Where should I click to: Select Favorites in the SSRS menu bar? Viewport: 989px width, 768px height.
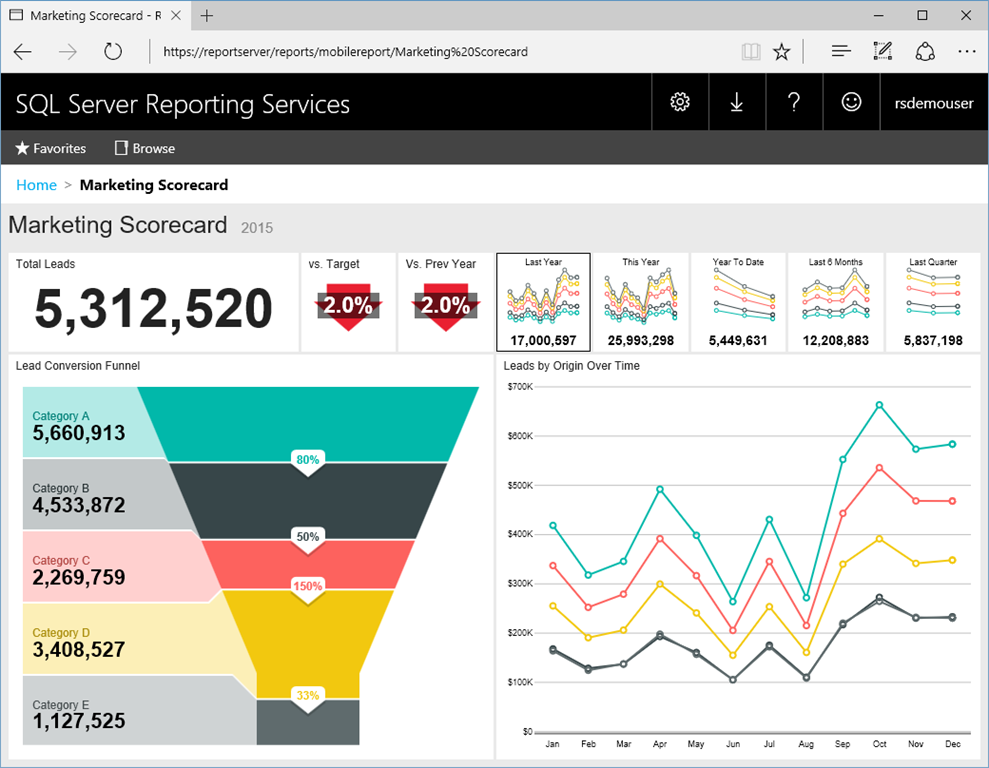(49, 148)
